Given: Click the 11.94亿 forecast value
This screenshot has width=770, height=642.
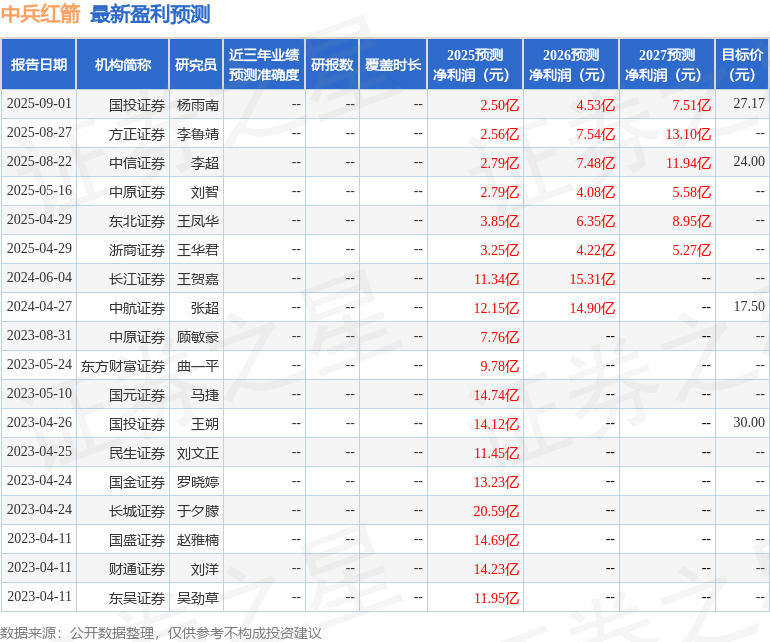Looking at the screenshot, I should [x=688, y=163].
